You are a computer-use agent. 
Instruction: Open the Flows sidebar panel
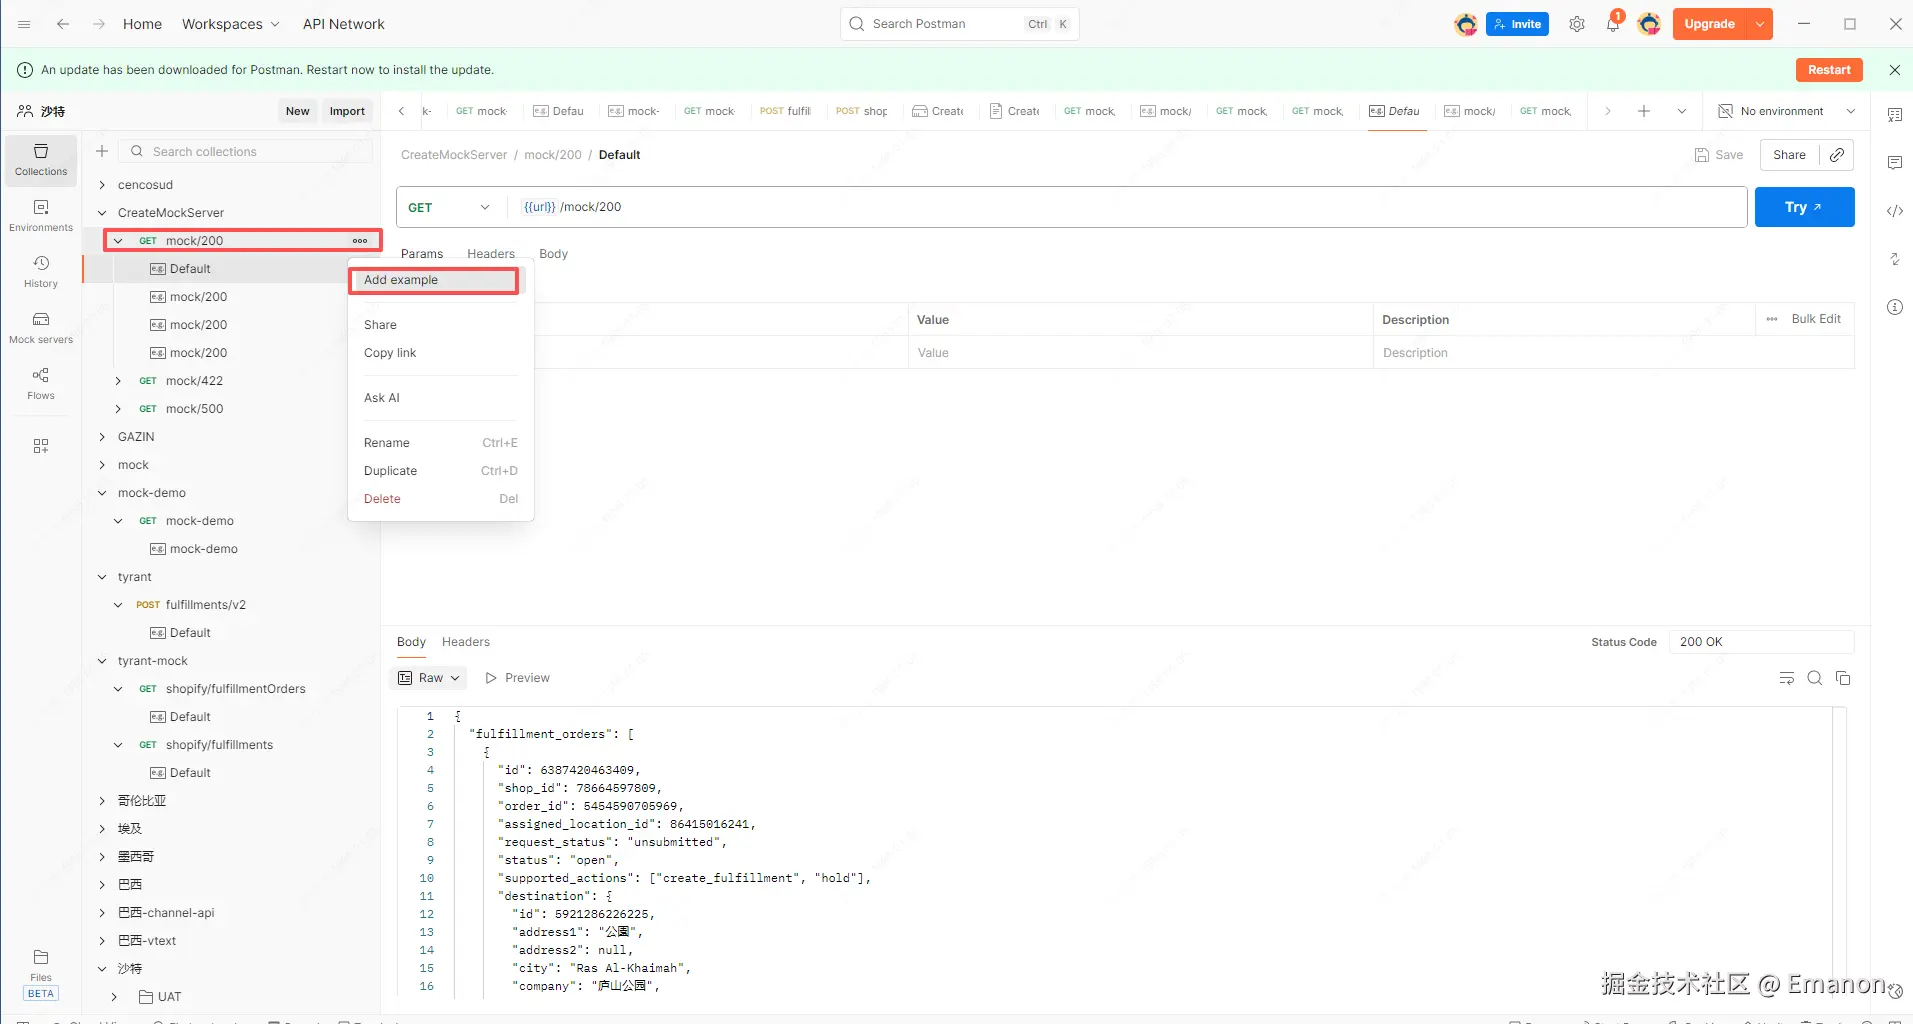pyautogui.click(x=41, y=384)
